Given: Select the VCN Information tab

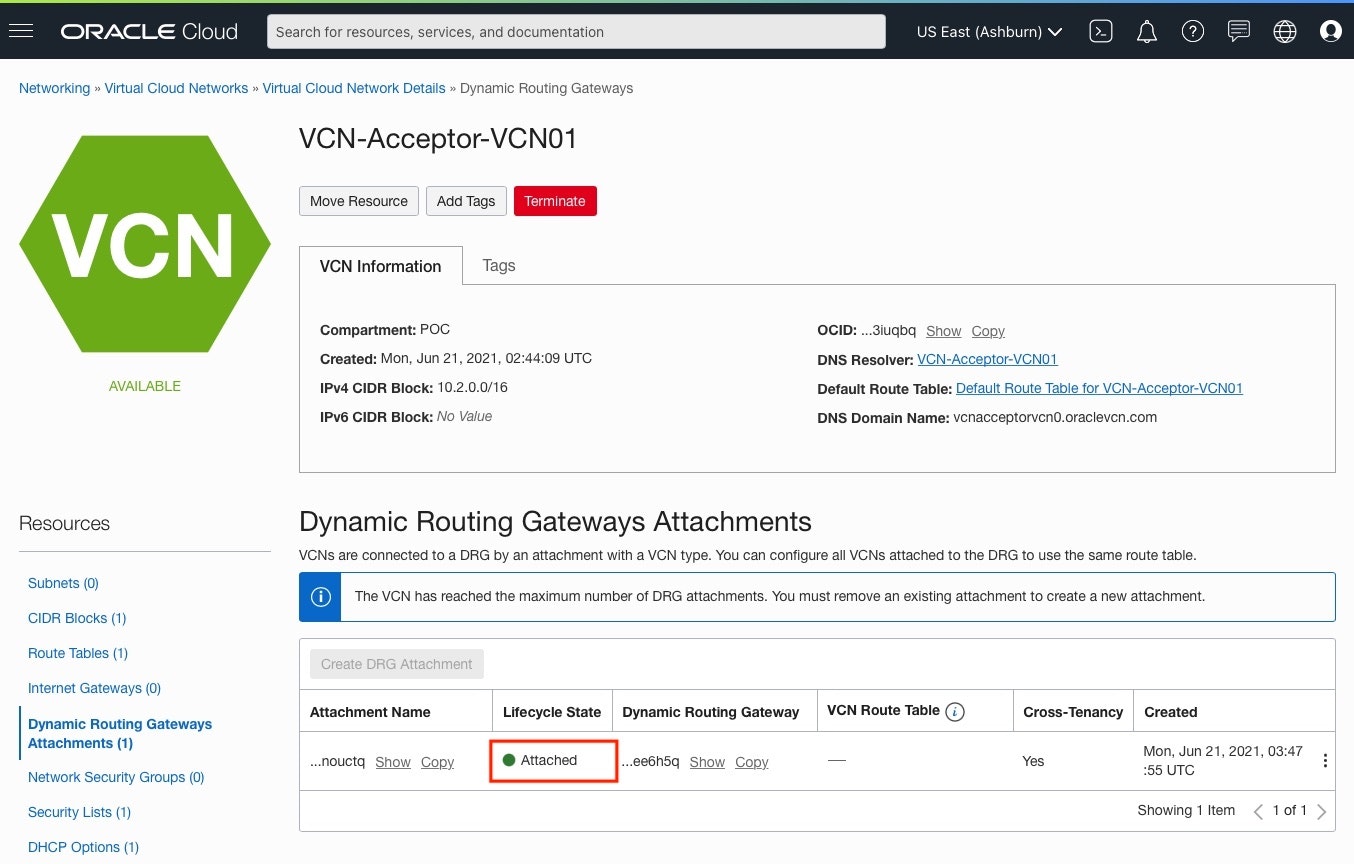Looking at the screenshot, I should click(381, 266).
